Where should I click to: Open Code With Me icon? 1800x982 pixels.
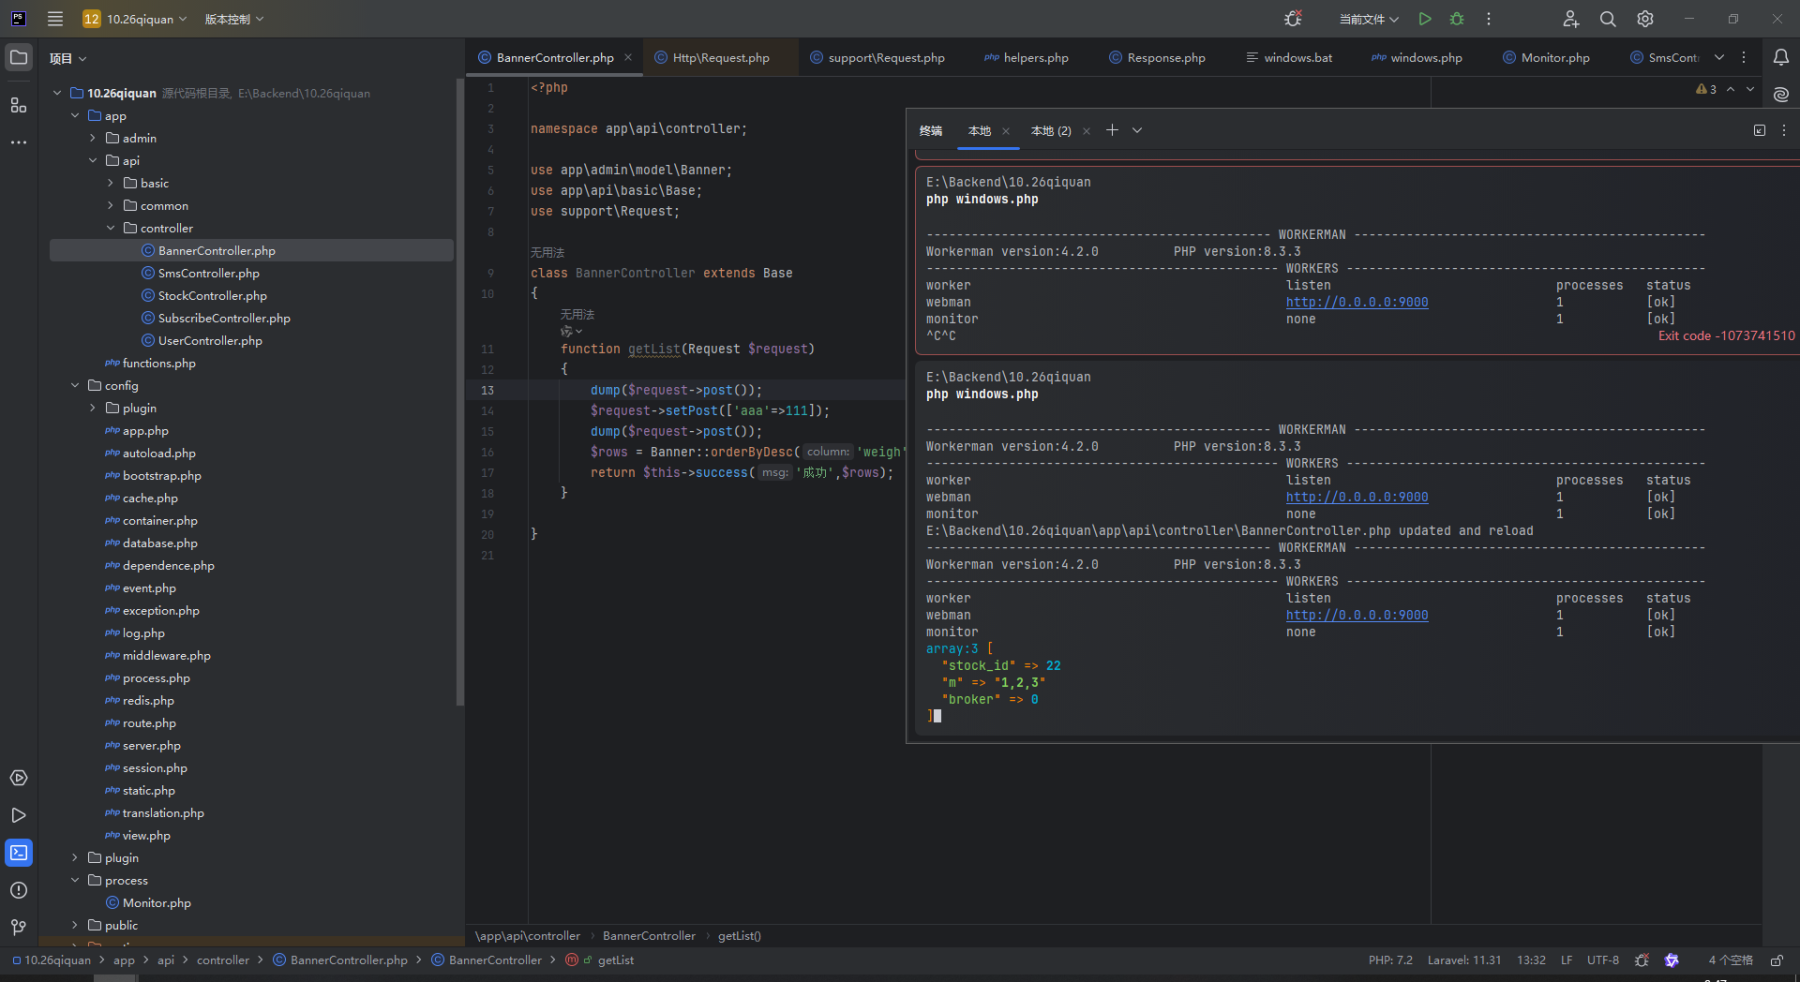tap(1571, 19)
